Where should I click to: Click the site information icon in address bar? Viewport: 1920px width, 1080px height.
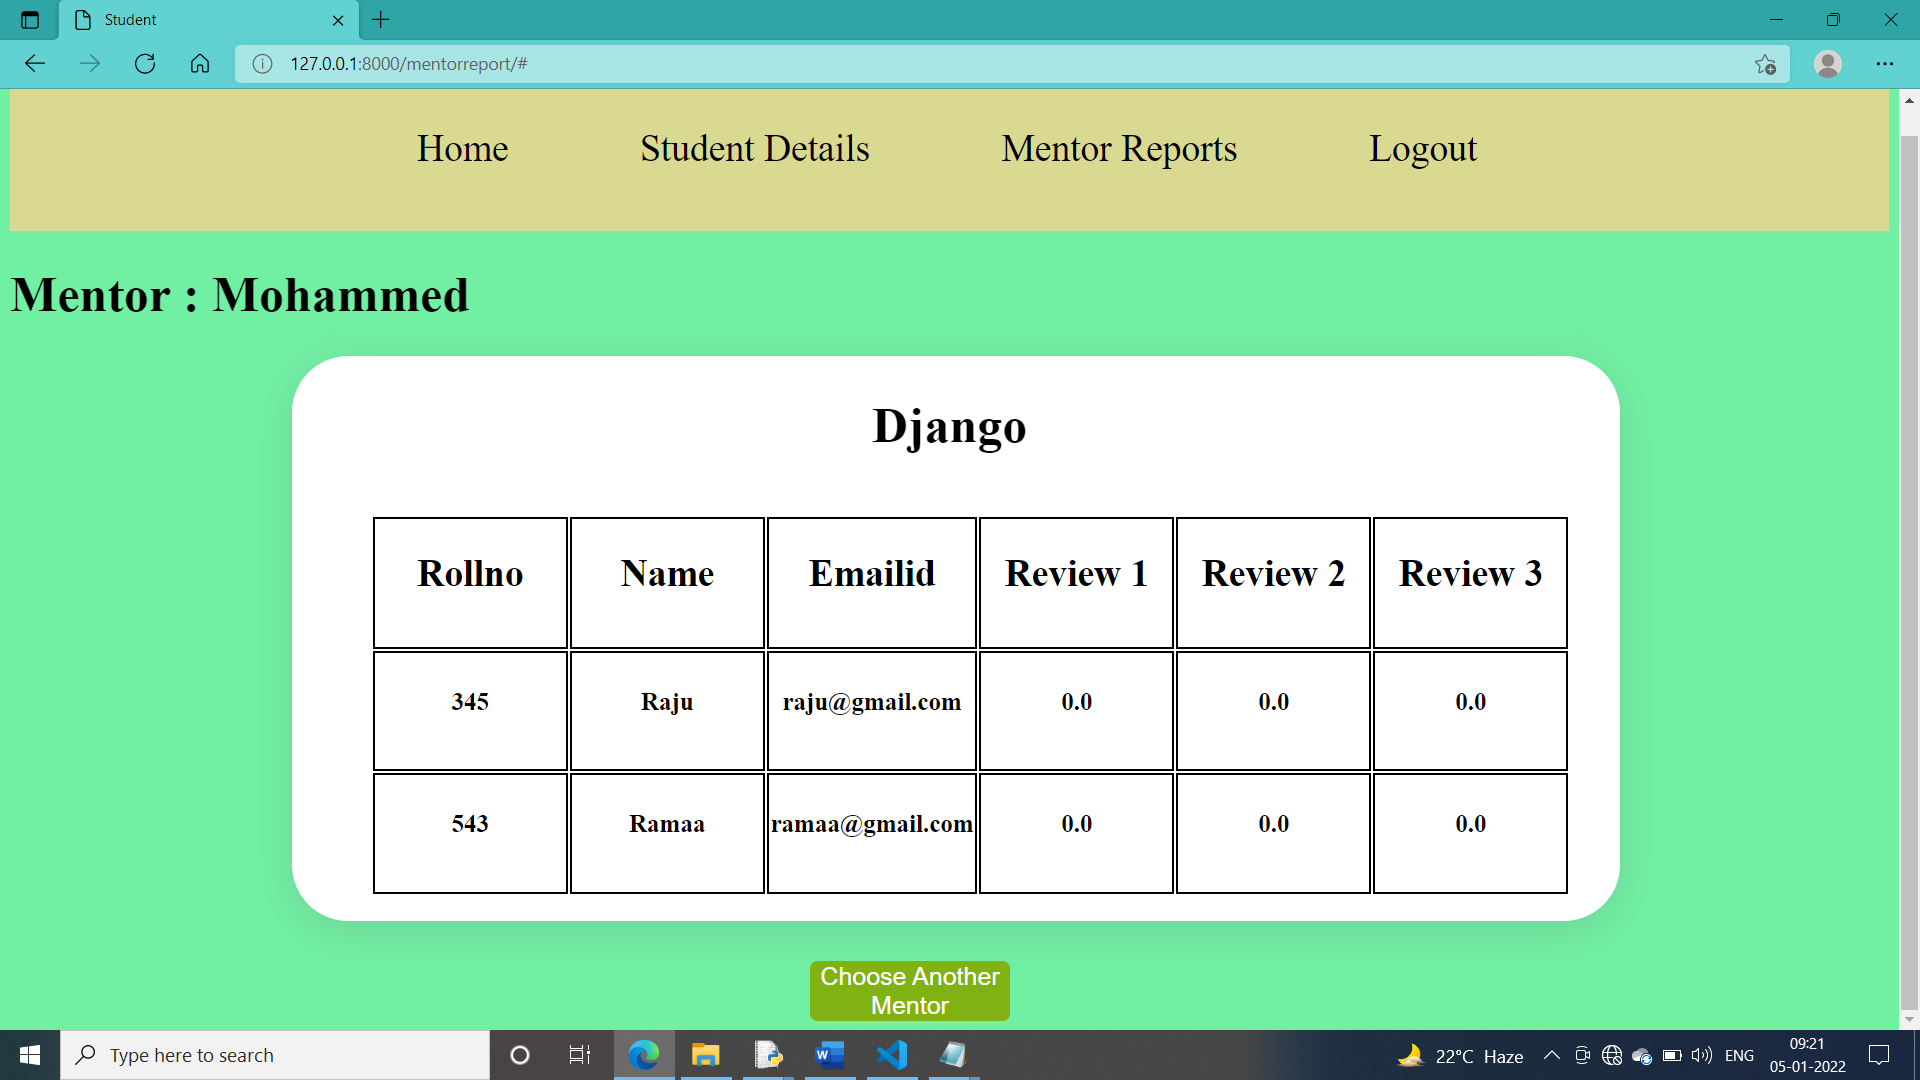260,63
